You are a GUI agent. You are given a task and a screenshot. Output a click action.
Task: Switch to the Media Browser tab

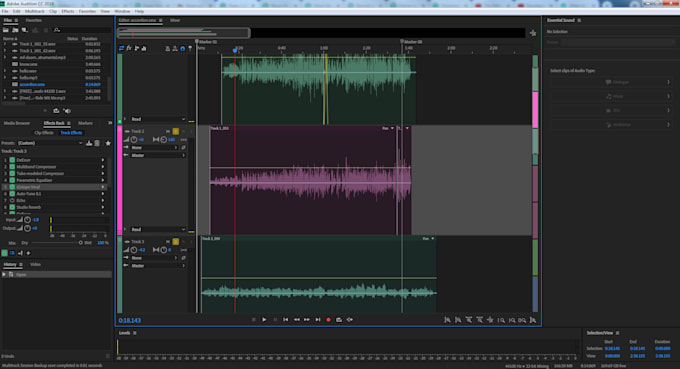click(x=17, y=123)
